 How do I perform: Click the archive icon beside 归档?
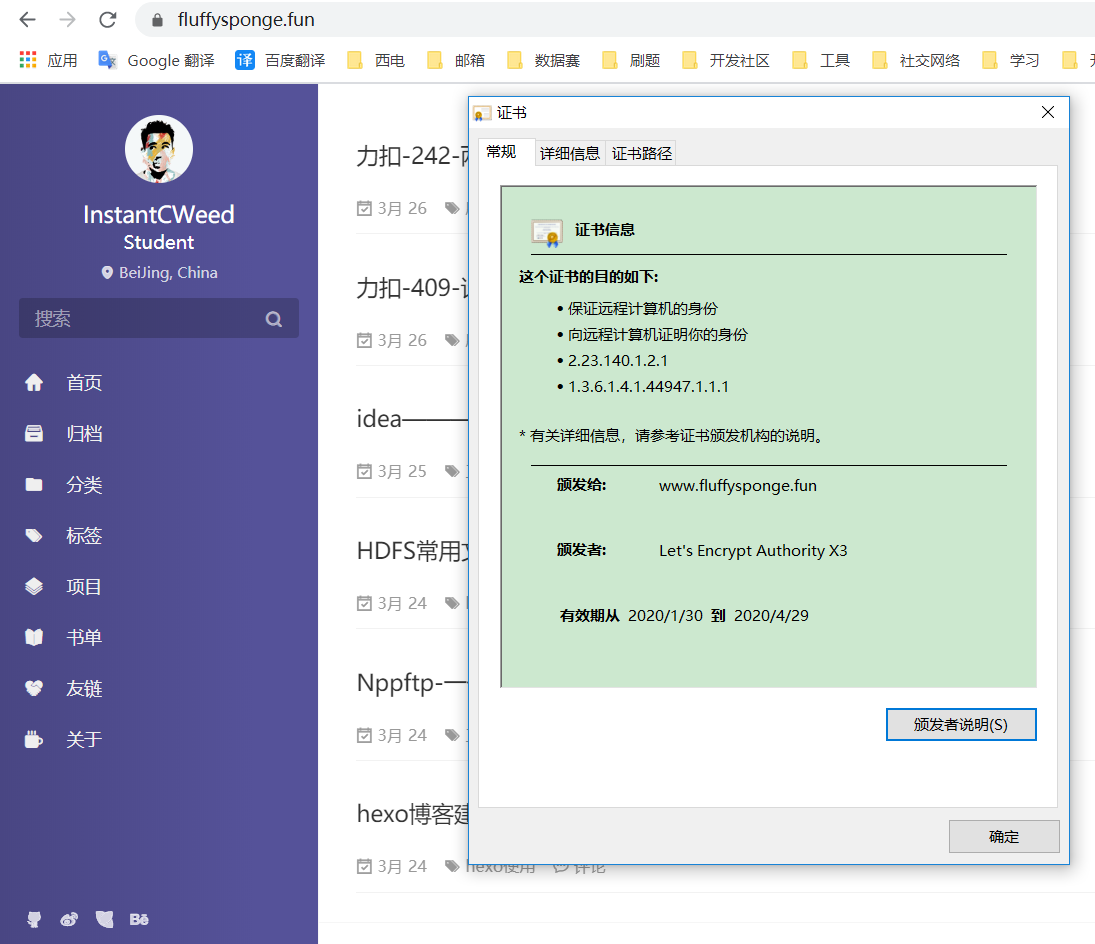coord(34,434)
